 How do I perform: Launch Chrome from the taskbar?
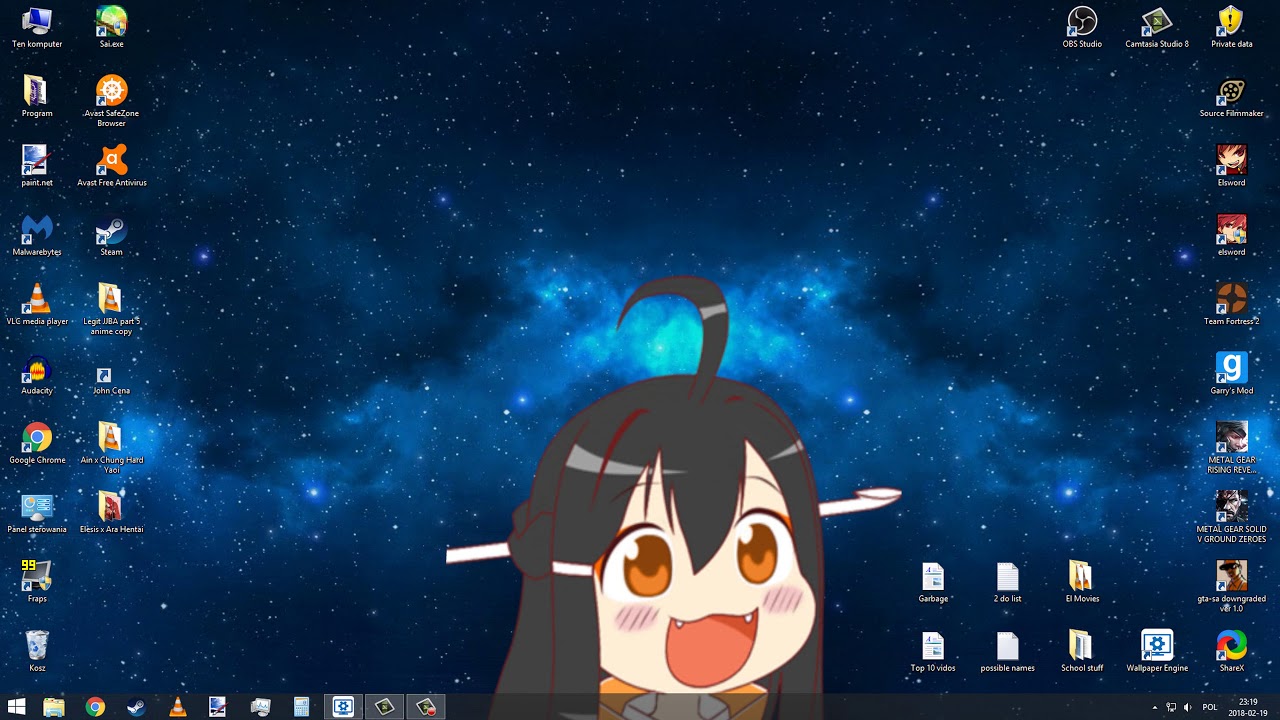click(95, 707)
